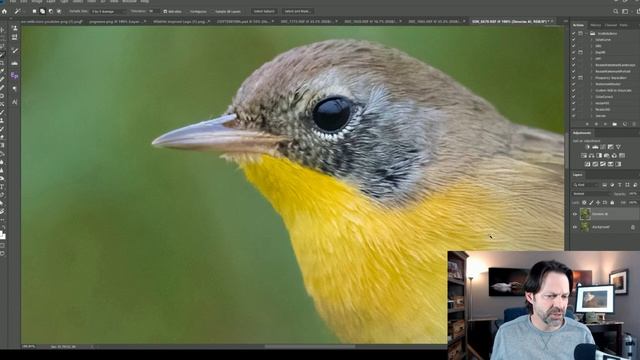Create a new action set with folder icon
Screen dimensions: 640x360
point(615,124)
